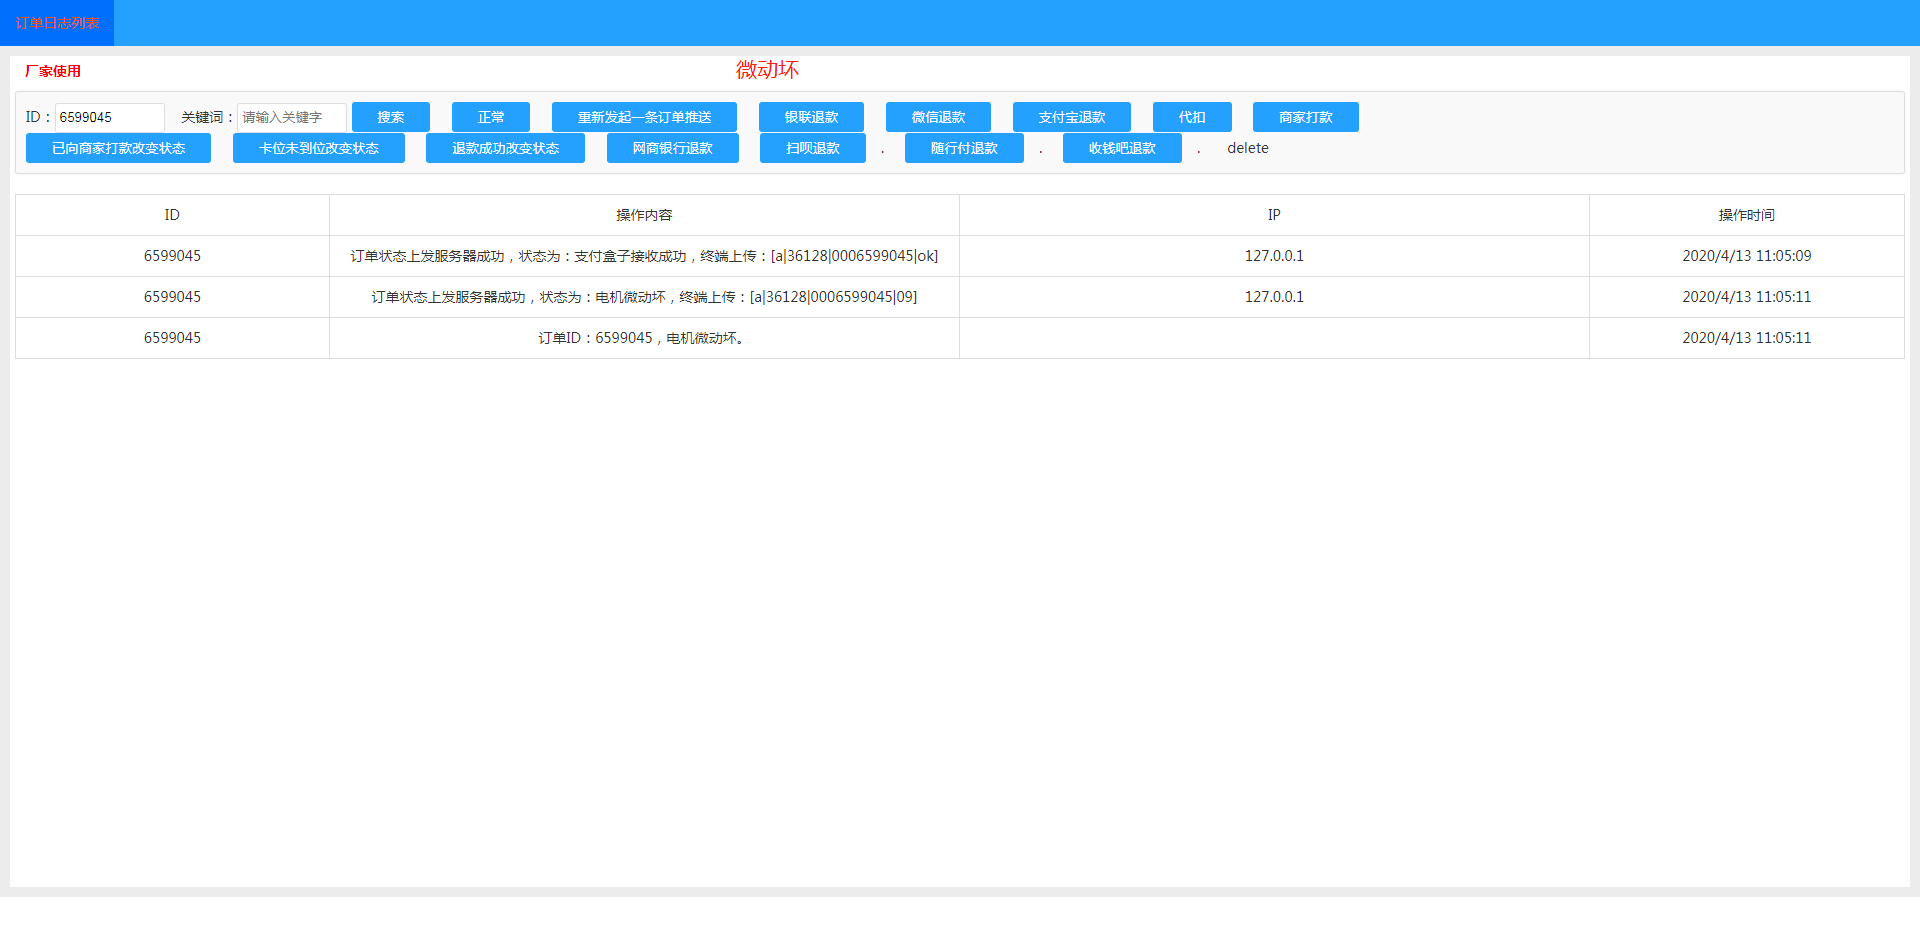Click the 扫呗退款 button
Viewport: 1920px width, 937px height.
tap(812, 148)
